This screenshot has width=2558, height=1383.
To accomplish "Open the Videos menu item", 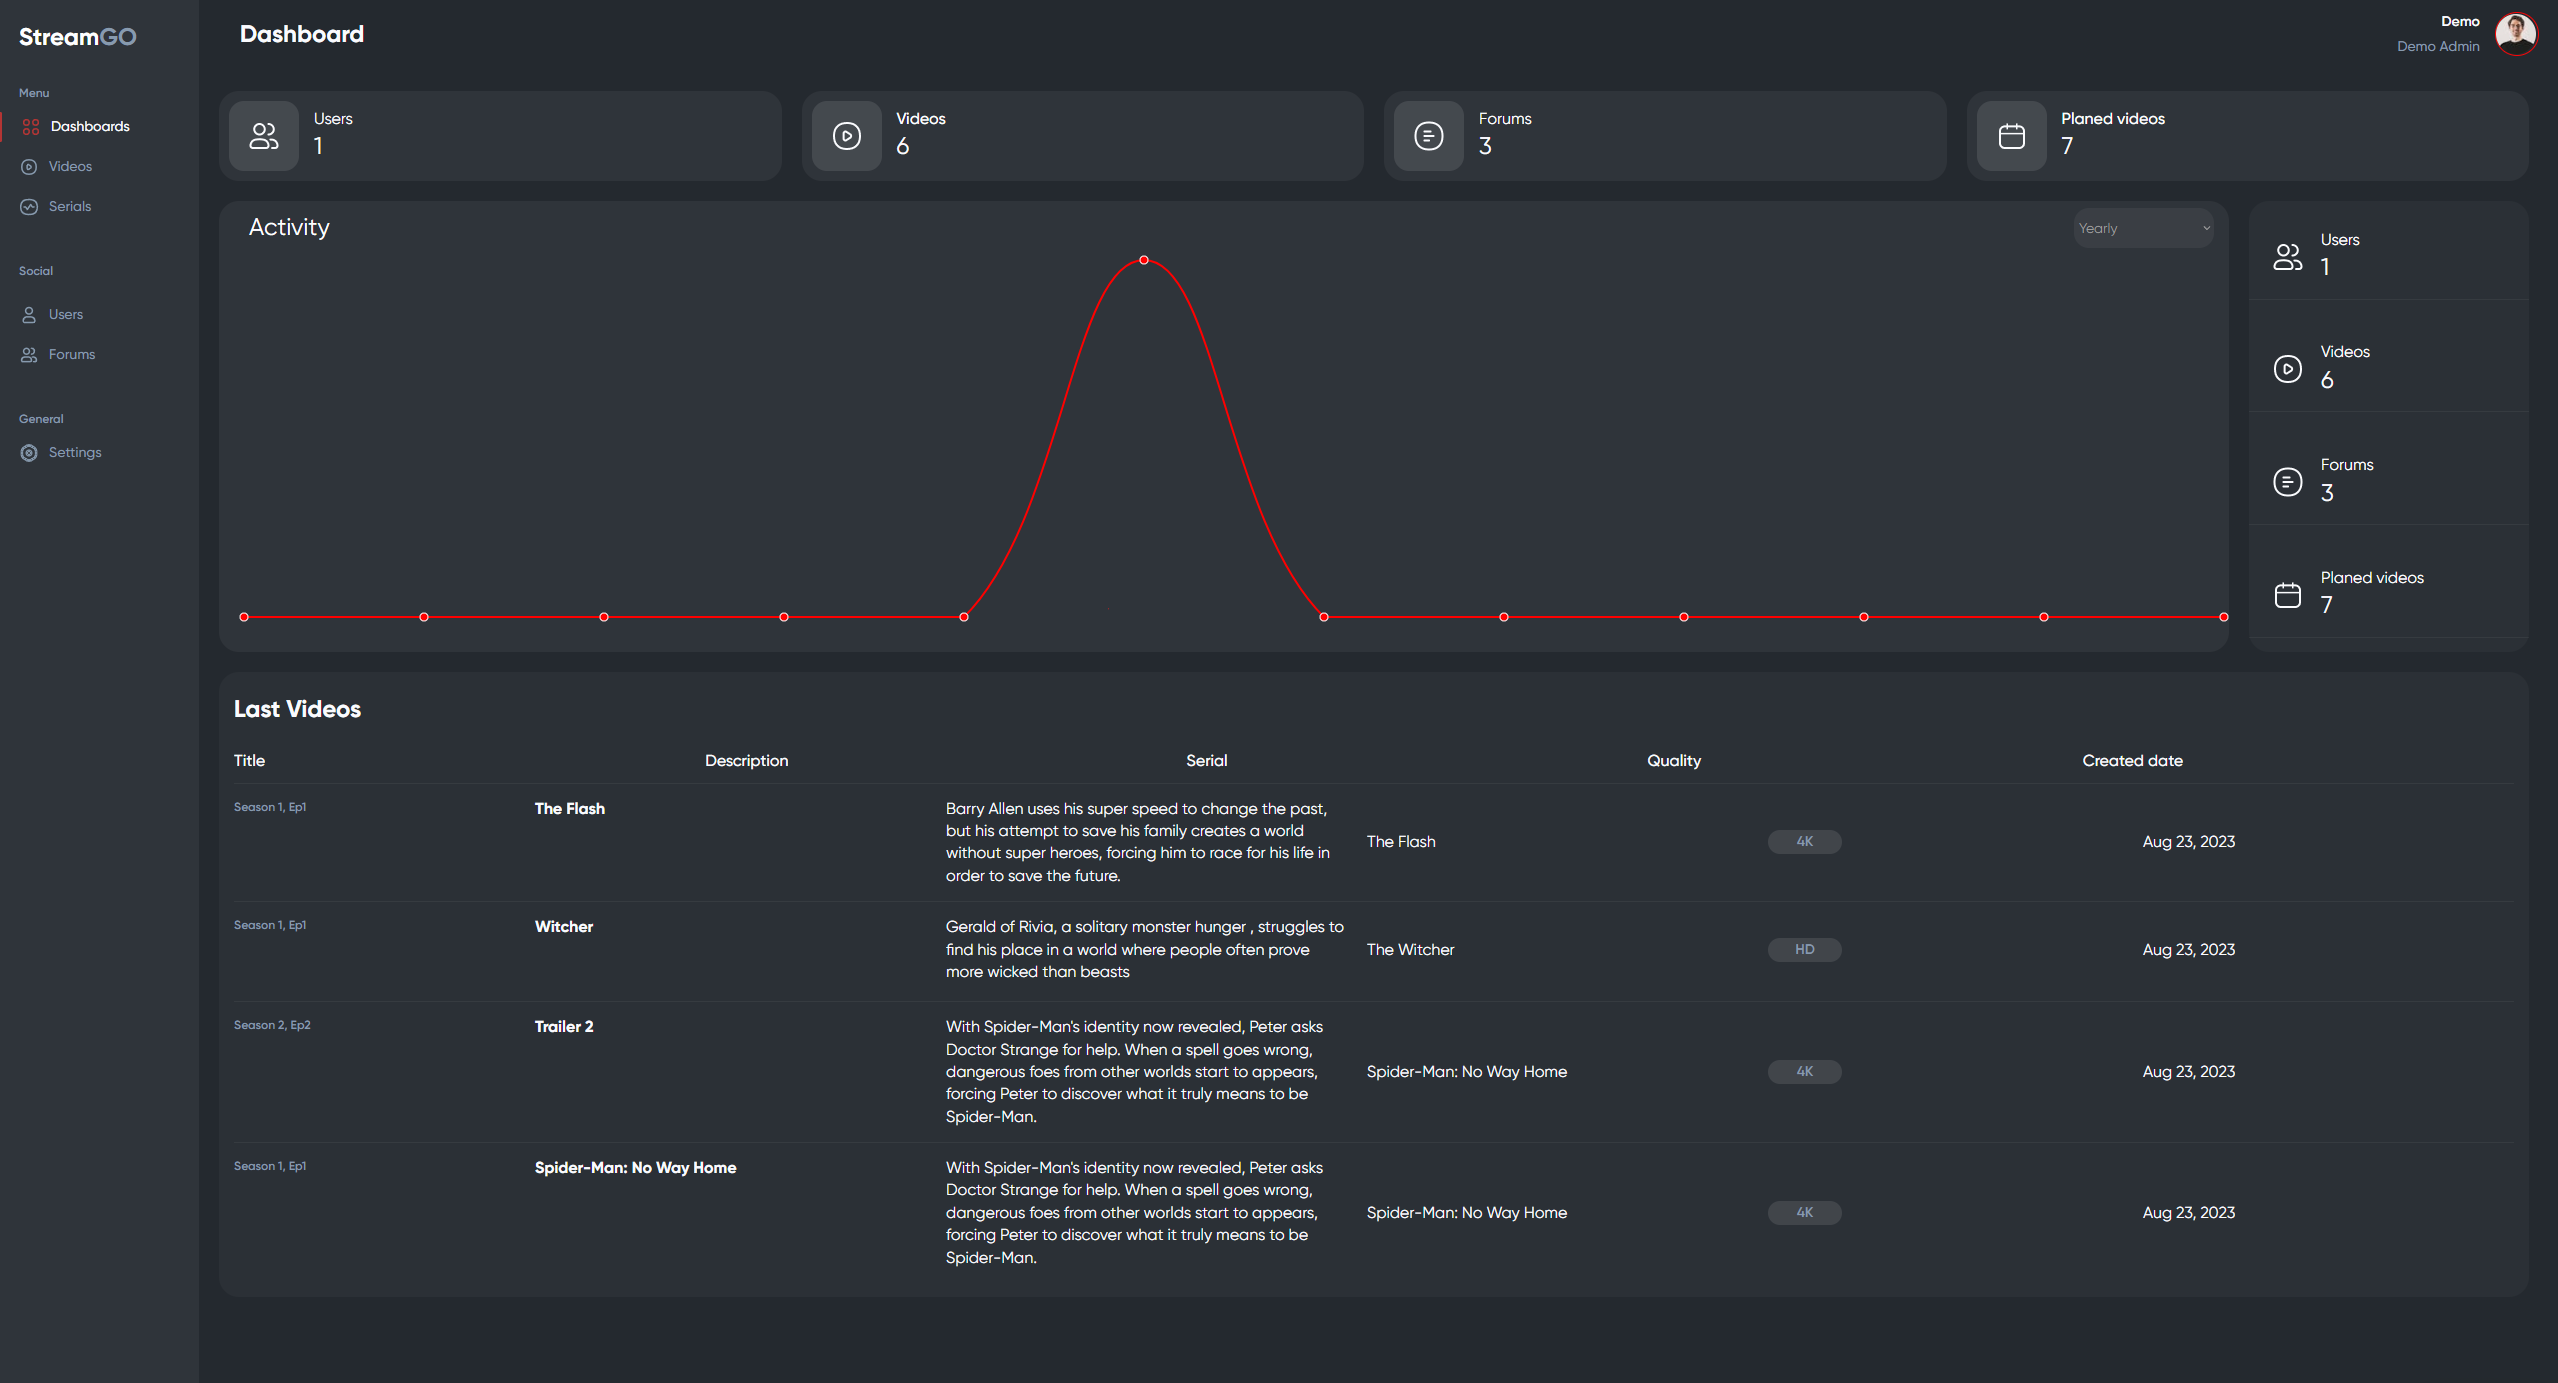I will click(70, 167).
